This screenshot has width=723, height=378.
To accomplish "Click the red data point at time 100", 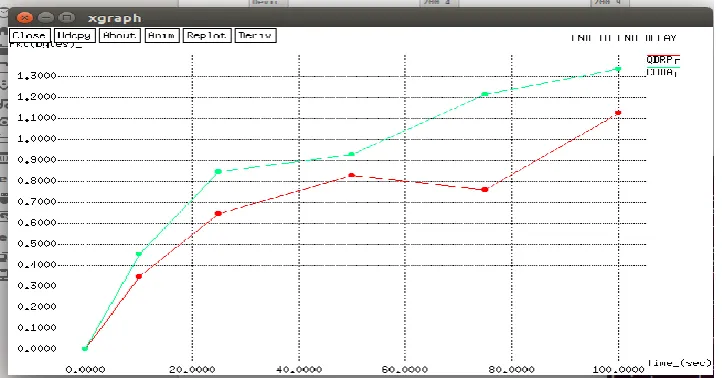I will pyautogui.click(x=618, y=113).
